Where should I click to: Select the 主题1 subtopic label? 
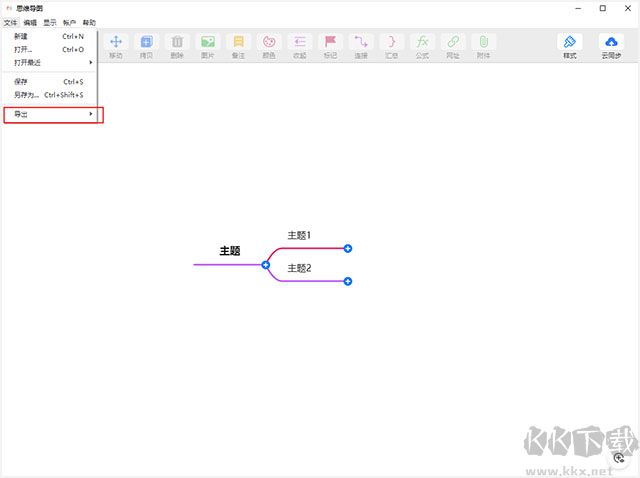tap(299, 235)
